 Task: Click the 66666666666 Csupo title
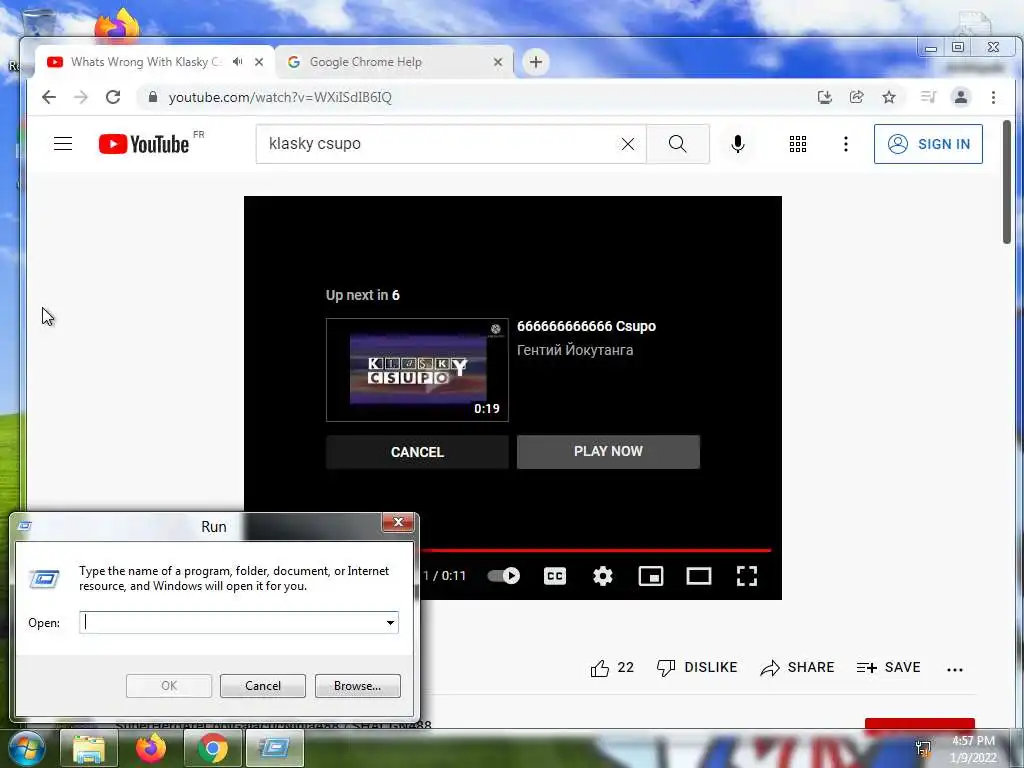point(586,326)
